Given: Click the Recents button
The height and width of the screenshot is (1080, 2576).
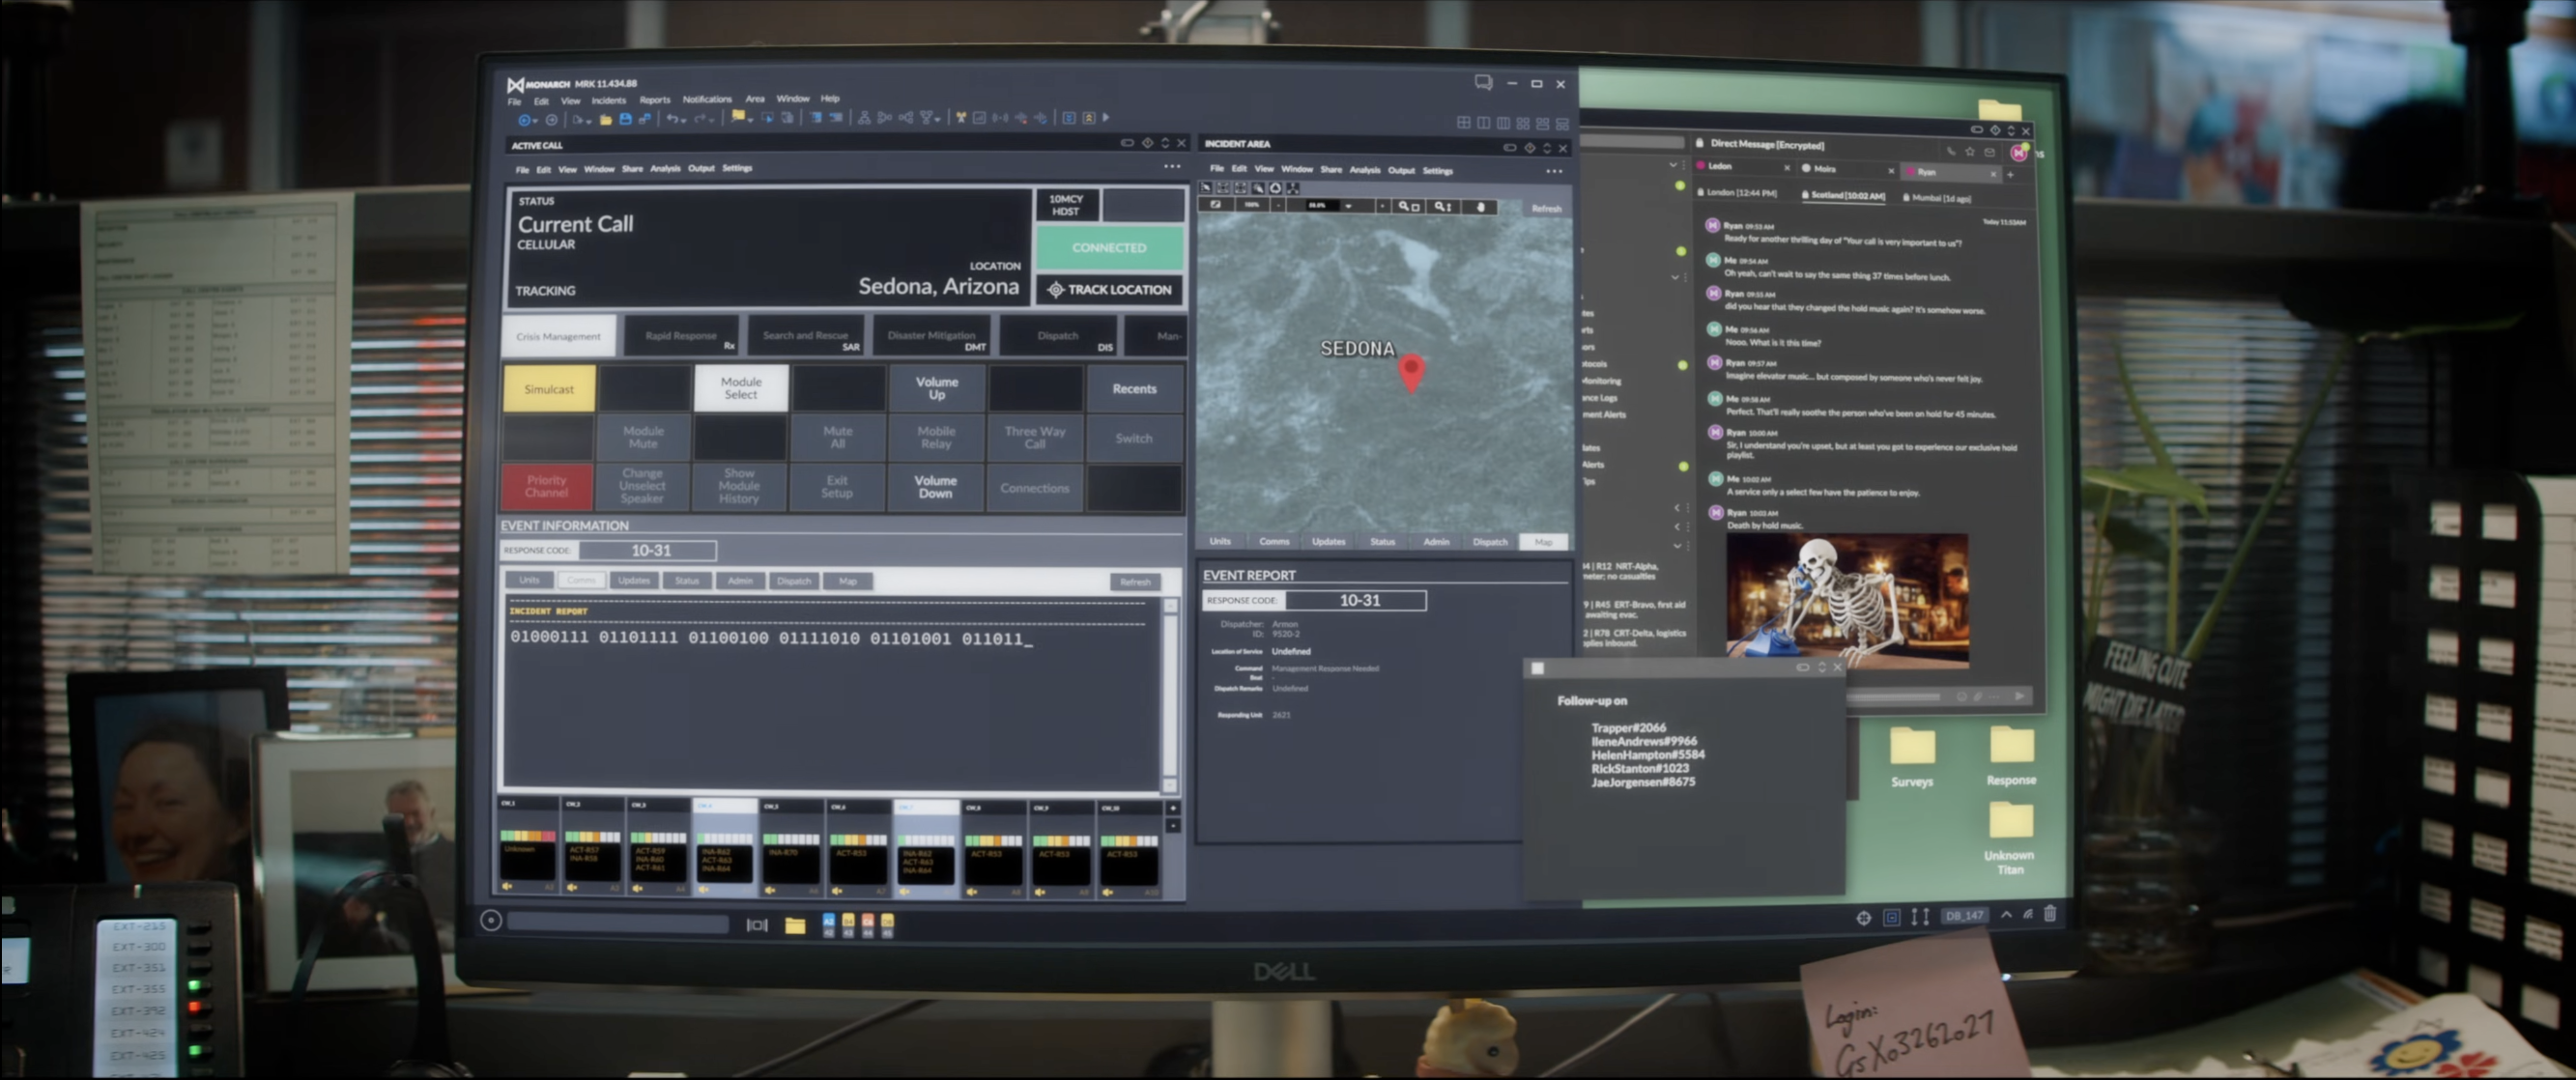Looking at the screenshot, I should click(x=1134, y=389).
